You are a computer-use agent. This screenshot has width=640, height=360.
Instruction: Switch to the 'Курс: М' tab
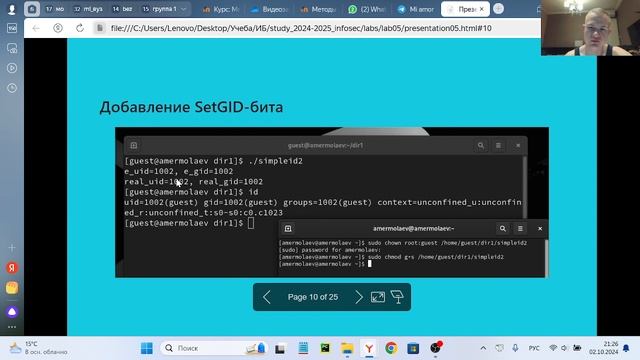pos(221,9)
